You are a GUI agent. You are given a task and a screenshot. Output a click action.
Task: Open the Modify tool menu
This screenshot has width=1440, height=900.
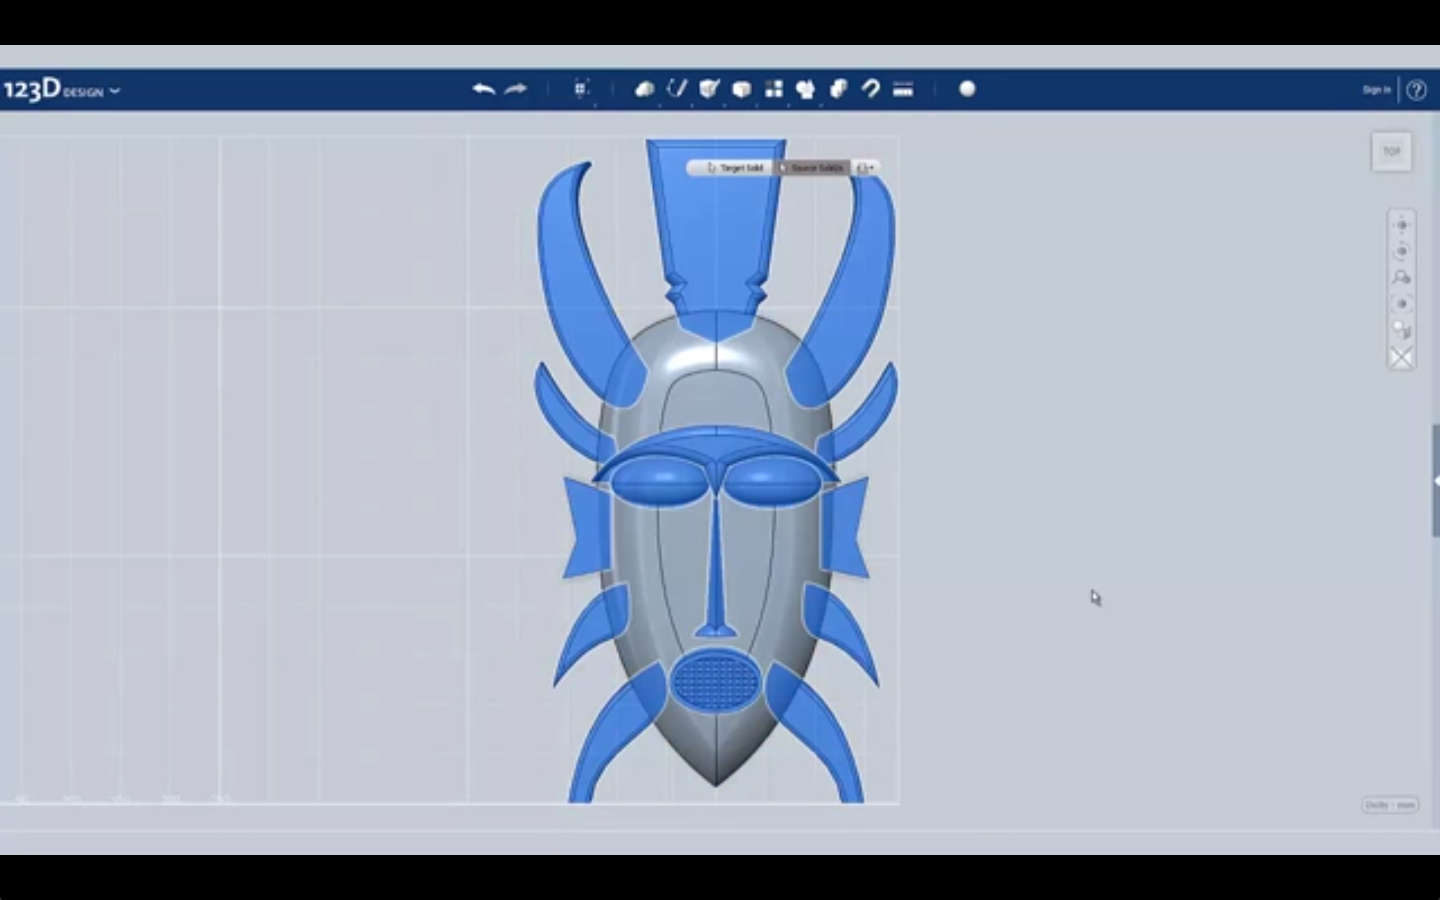[741, 89]
